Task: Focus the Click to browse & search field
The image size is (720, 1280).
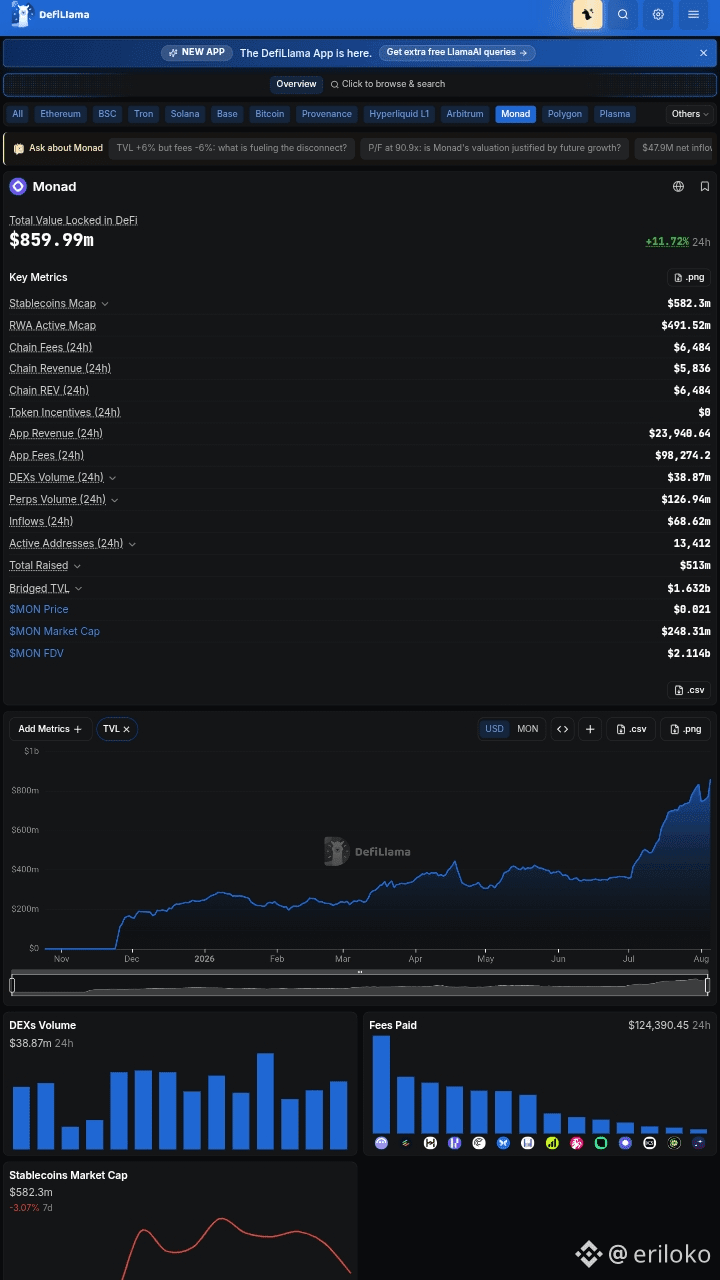Action: click(388, 84)
